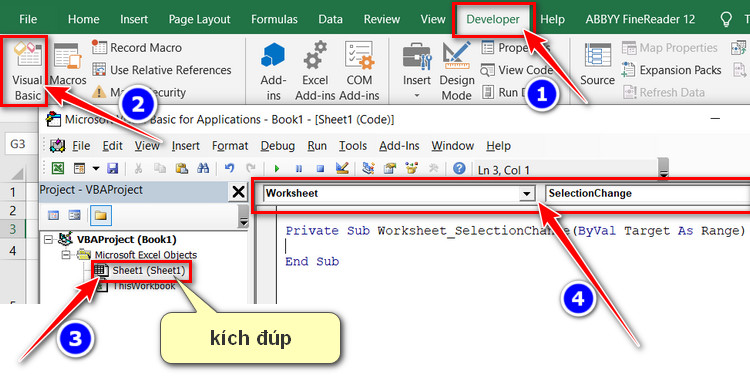Viewport: 750px width, 382px height.
Task: Open Project Explorer from the toolbar
Action: [x=368, y=168]
